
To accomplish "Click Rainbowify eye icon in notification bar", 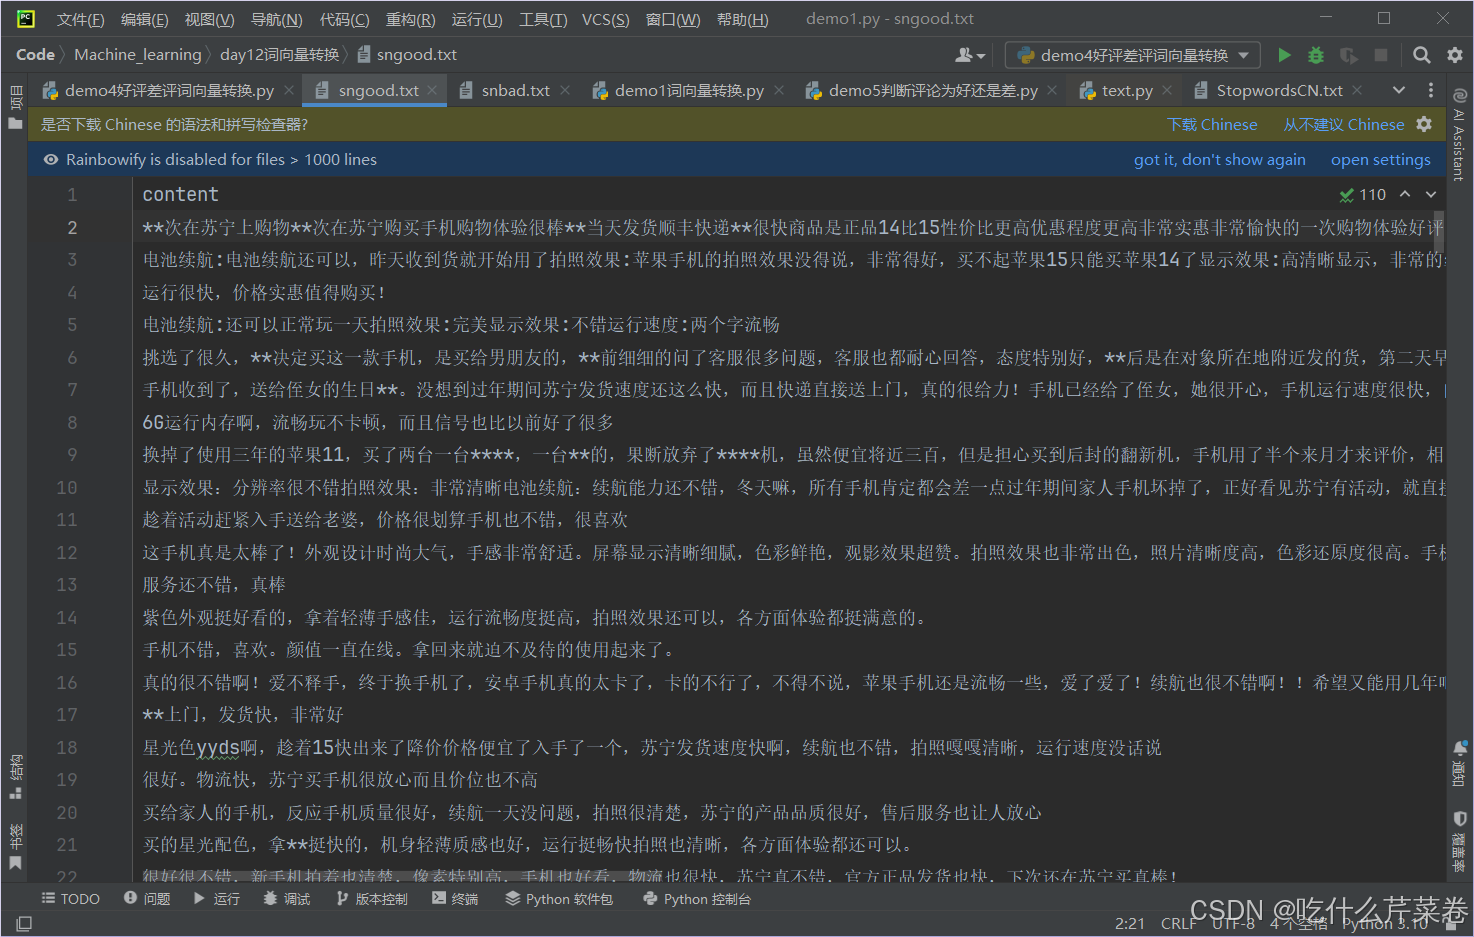I will coord(50,159).
